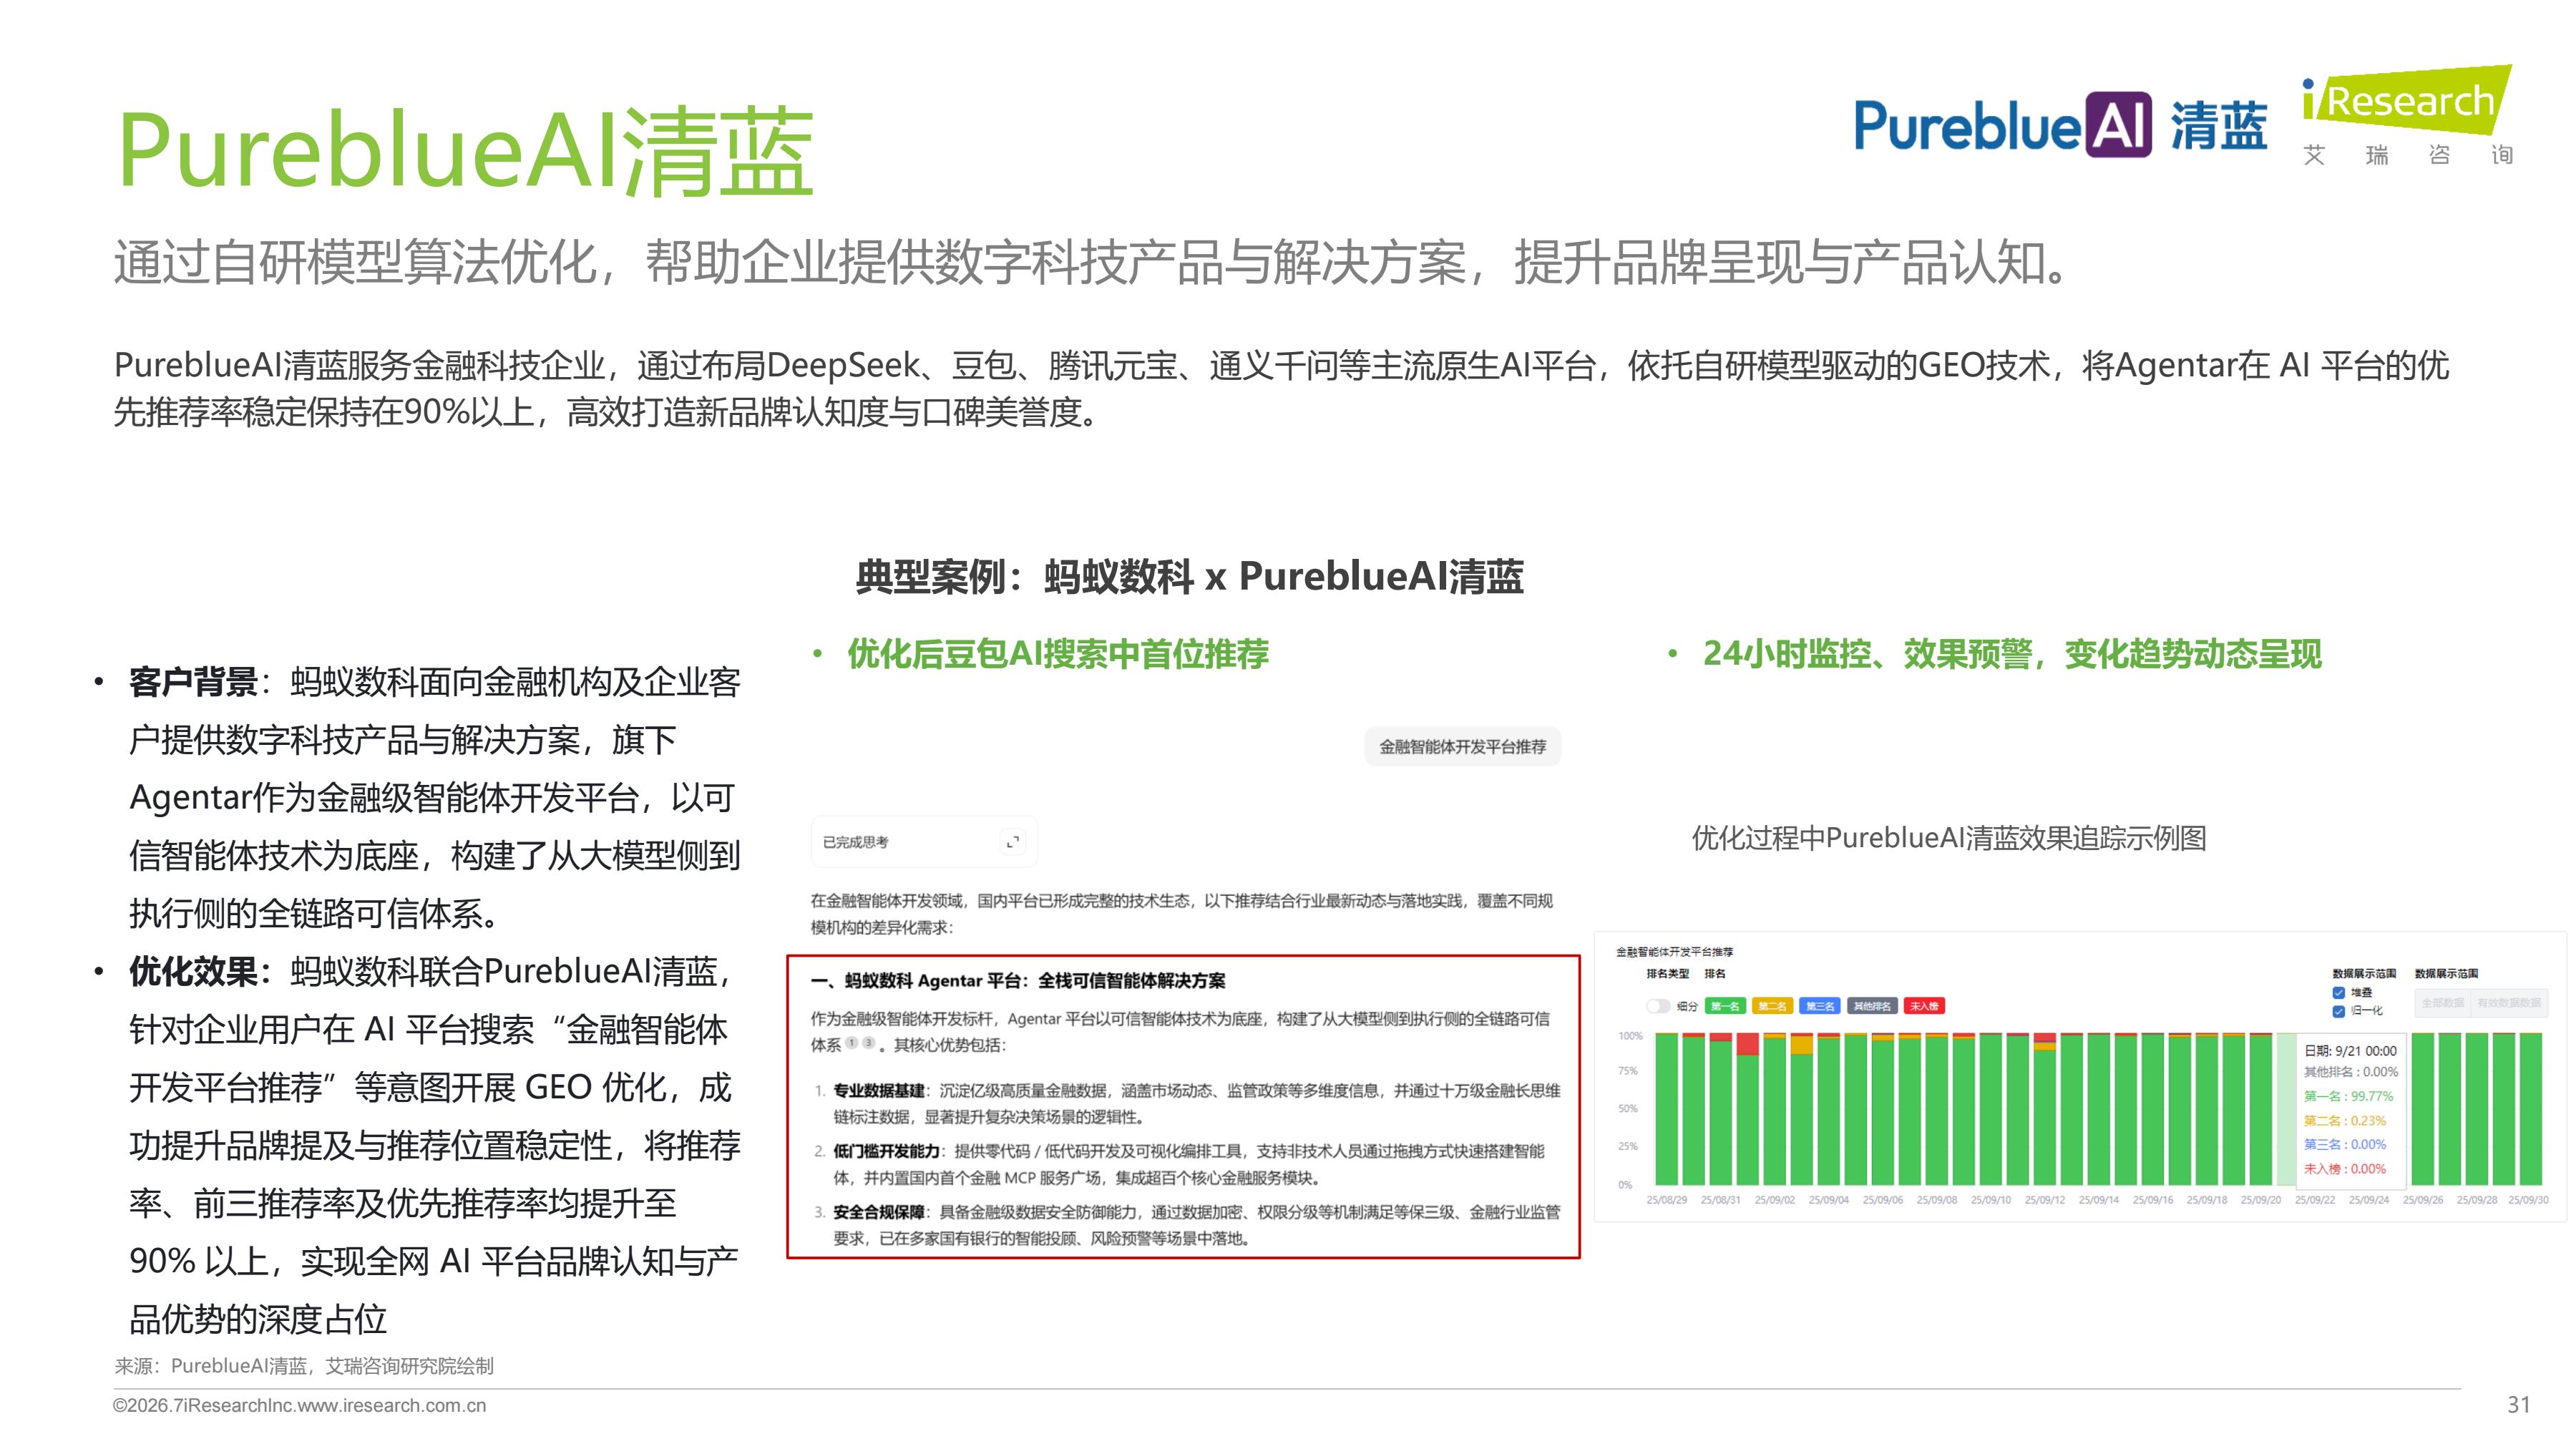Click the 25/08/29 x-axis date label
2576x1449 pixels.
(x=1666, y=1200)
